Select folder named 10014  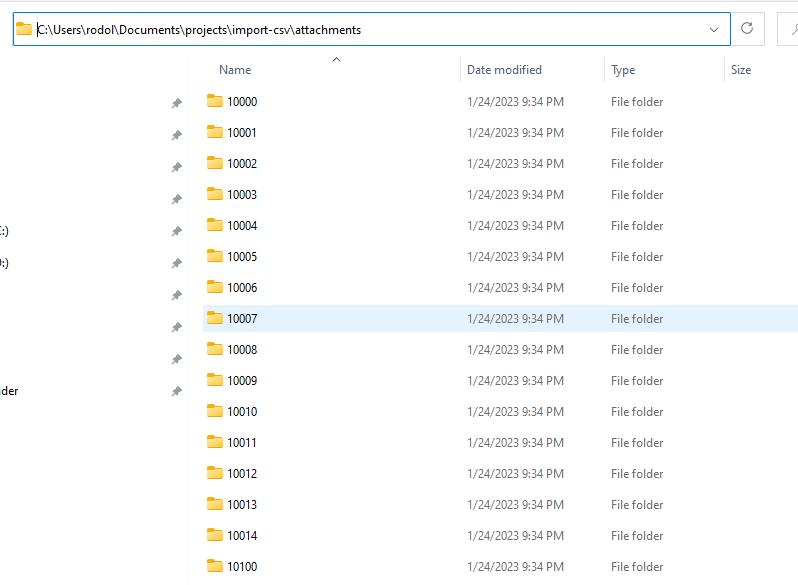click(242, 535)
